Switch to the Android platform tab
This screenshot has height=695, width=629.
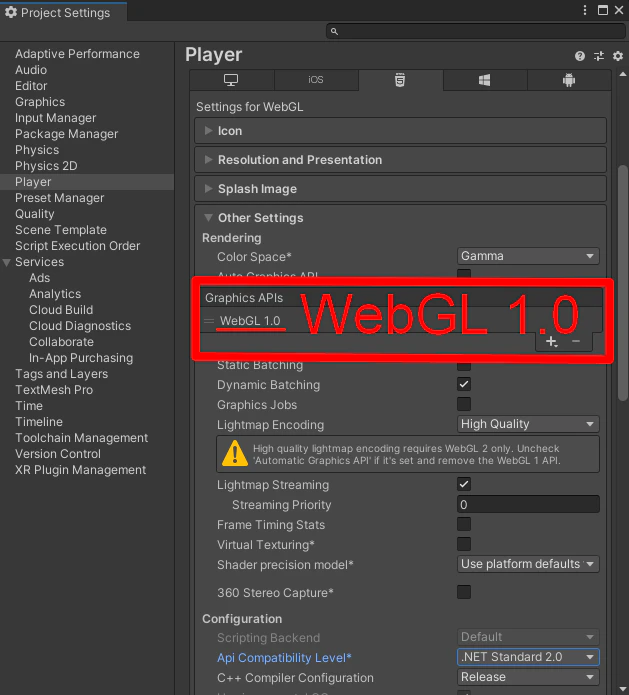pos(569,80)
